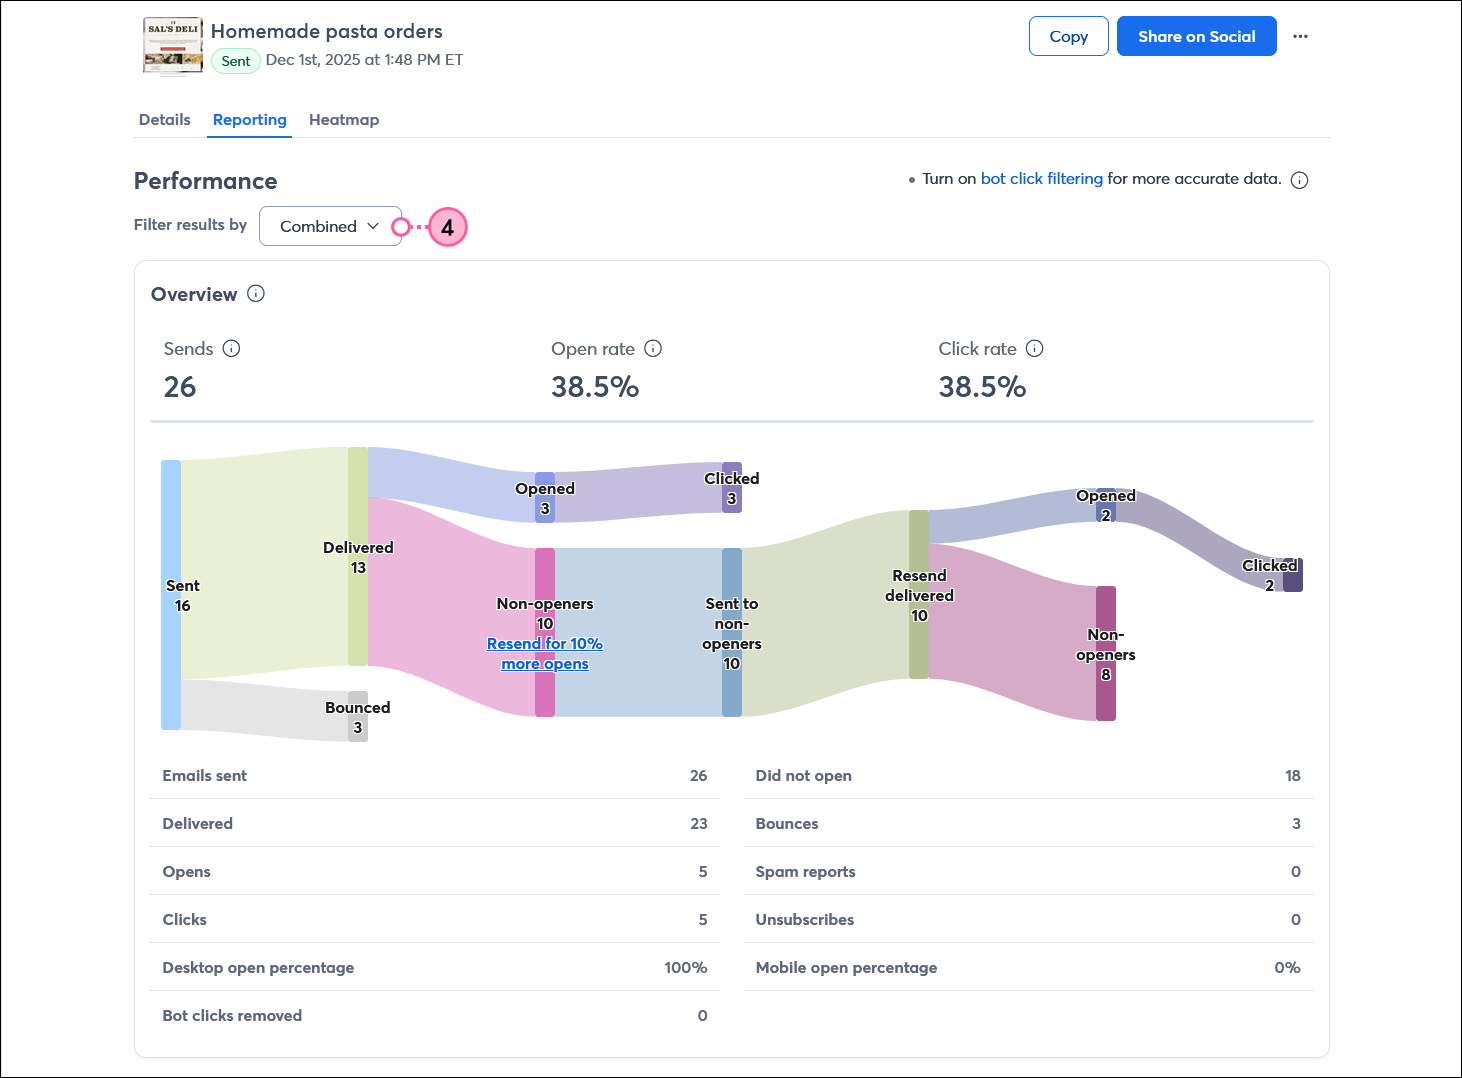Click the Resend delivered node
Image resolution: width=1462 pixels, height=1078 pixels.
918,595
